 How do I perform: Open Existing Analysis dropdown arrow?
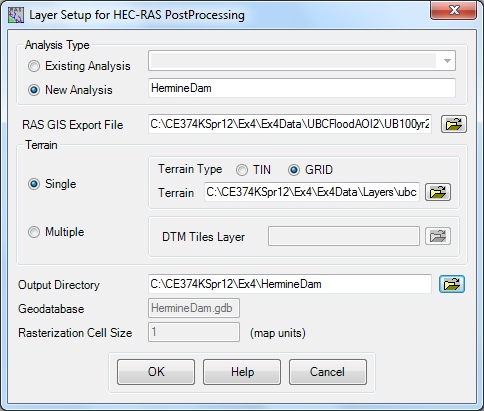pos(447,61)
